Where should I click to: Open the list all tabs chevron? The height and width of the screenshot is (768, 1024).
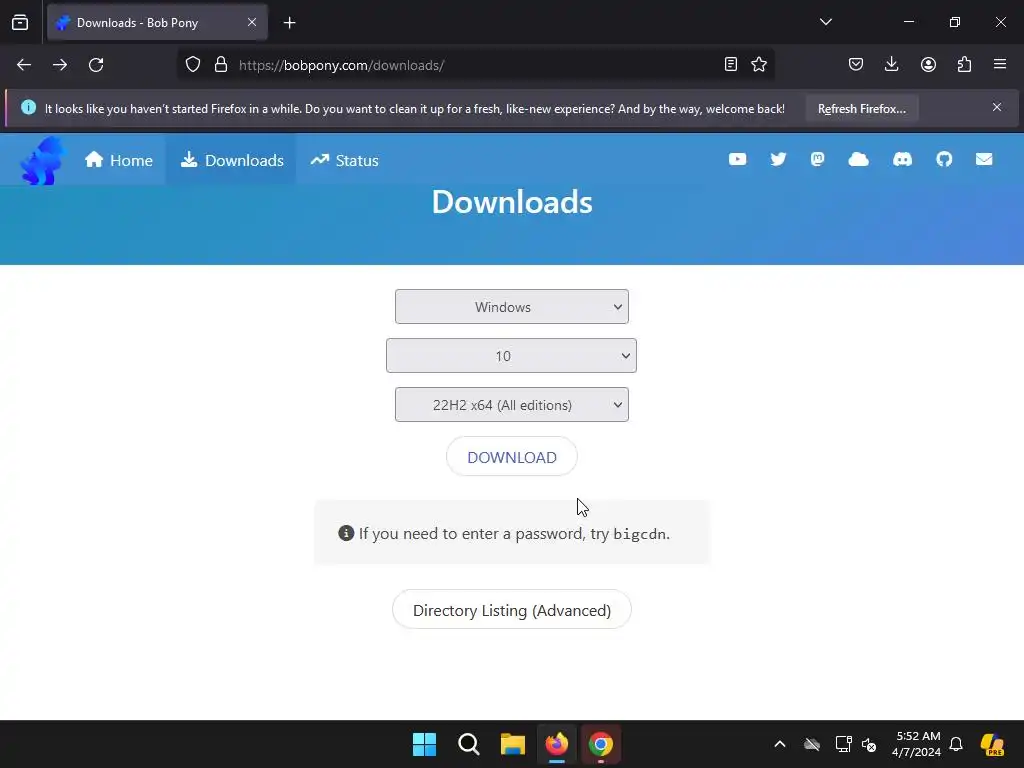tap(825, 22)
